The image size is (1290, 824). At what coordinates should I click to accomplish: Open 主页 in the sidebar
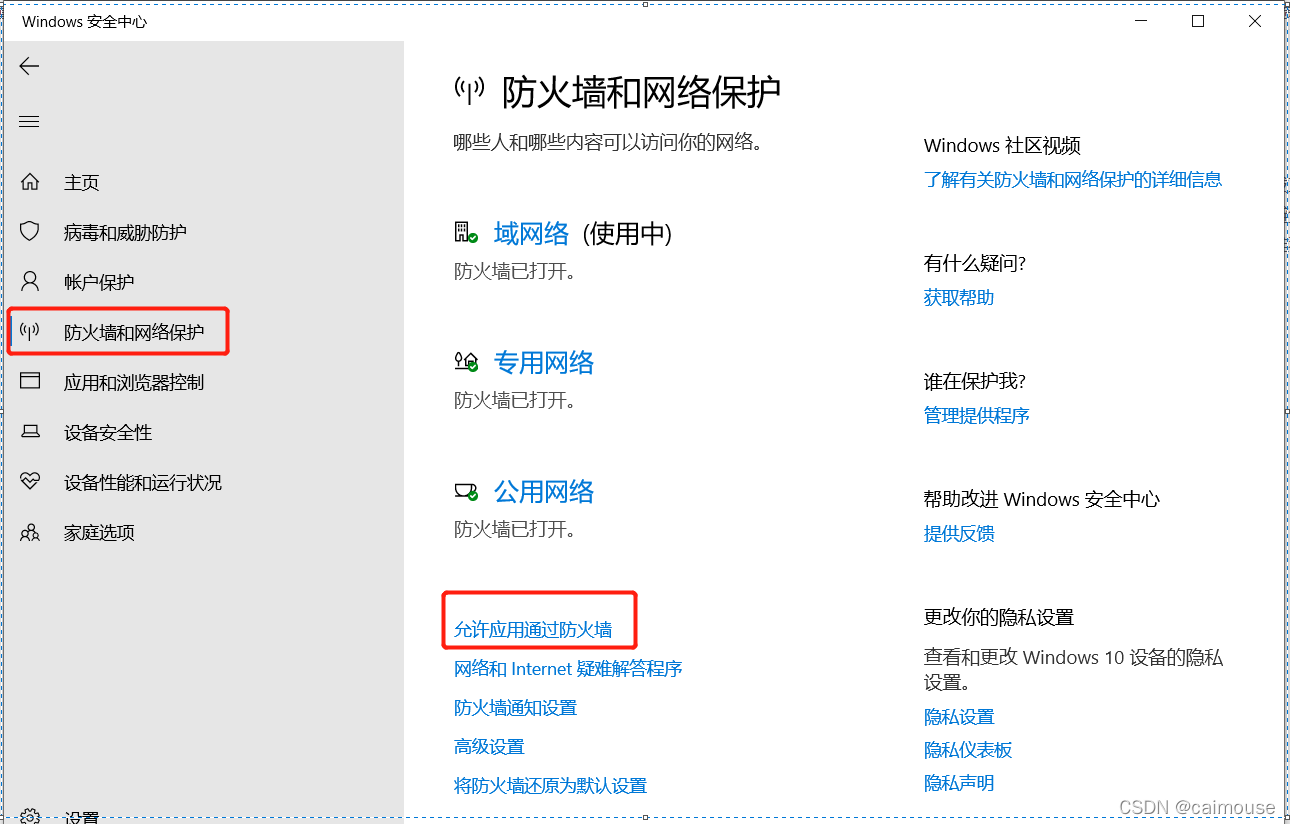point(82,182)
